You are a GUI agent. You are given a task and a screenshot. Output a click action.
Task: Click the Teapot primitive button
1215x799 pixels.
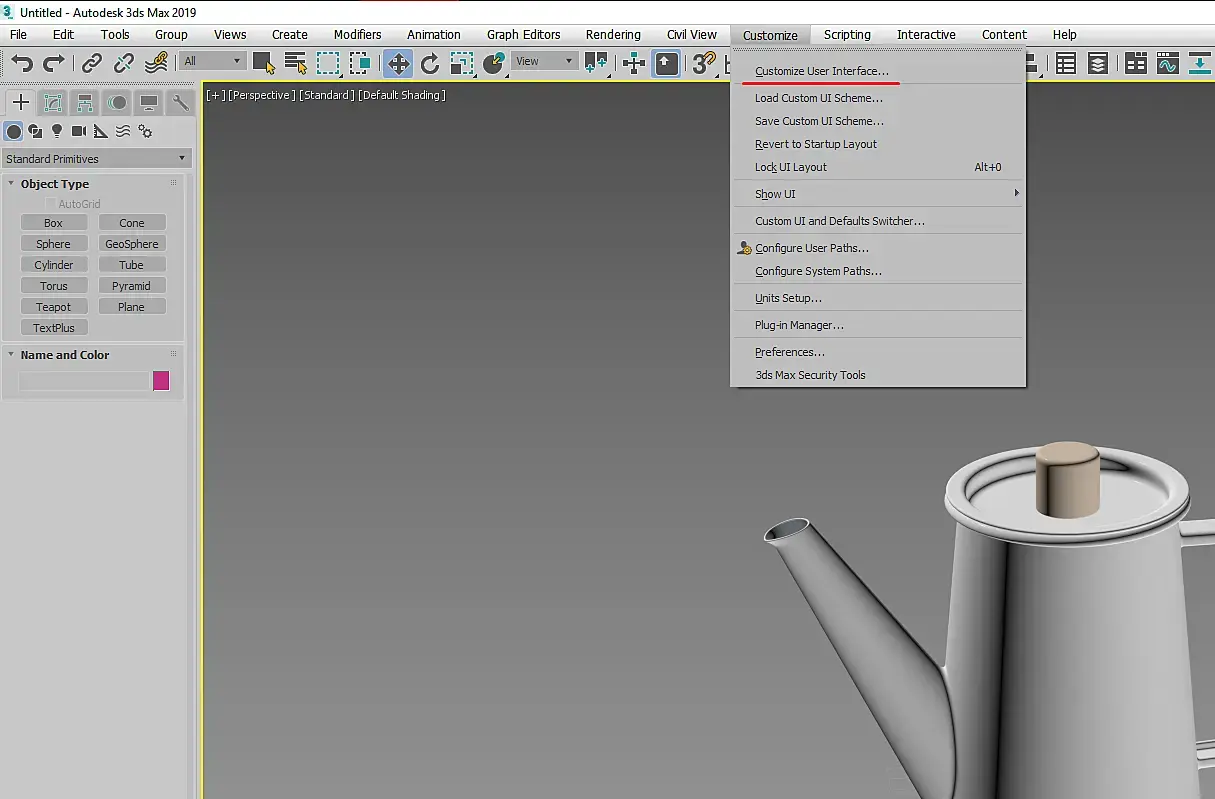click(54, 307)
